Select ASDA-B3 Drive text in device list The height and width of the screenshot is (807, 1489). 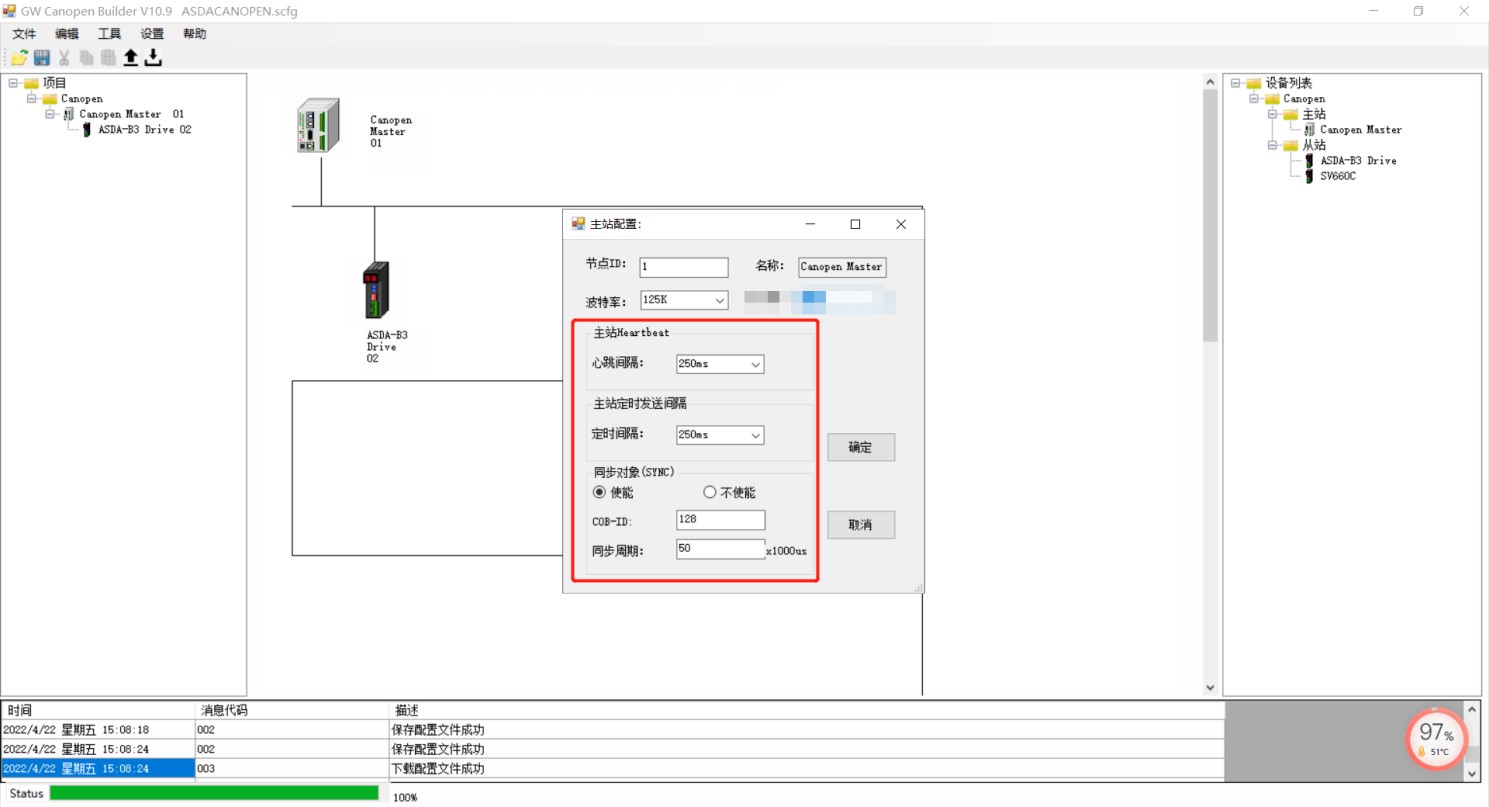[1358, 160]
